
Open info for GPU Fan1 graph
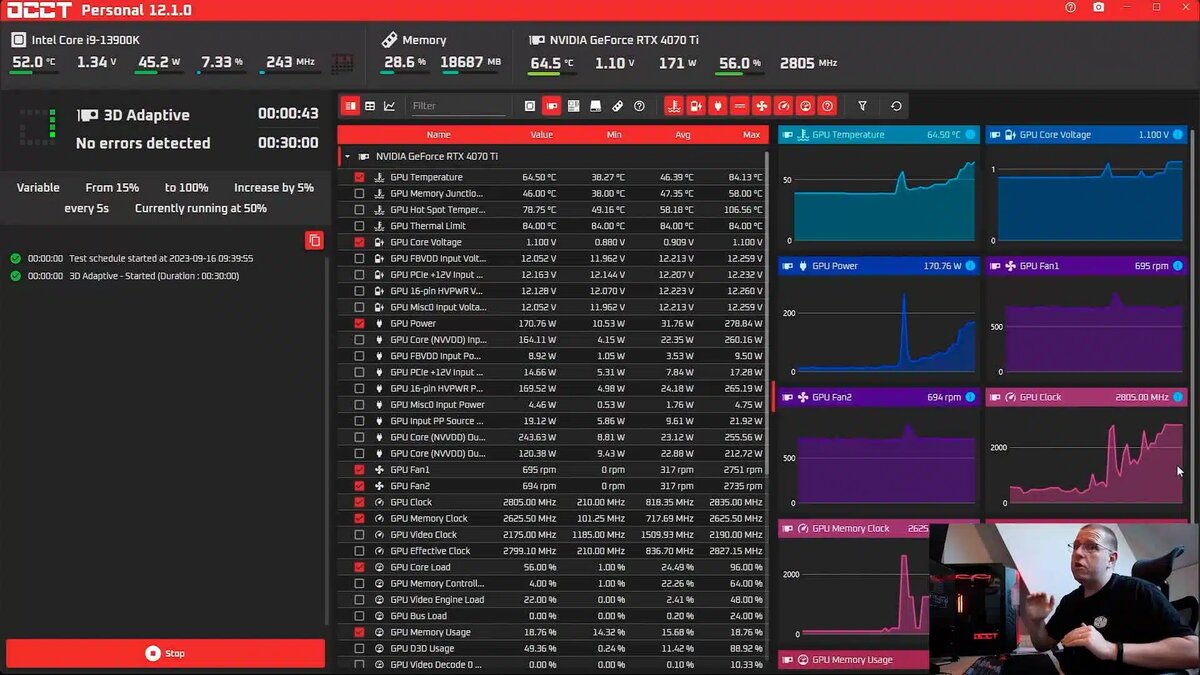pos(1177,266)
